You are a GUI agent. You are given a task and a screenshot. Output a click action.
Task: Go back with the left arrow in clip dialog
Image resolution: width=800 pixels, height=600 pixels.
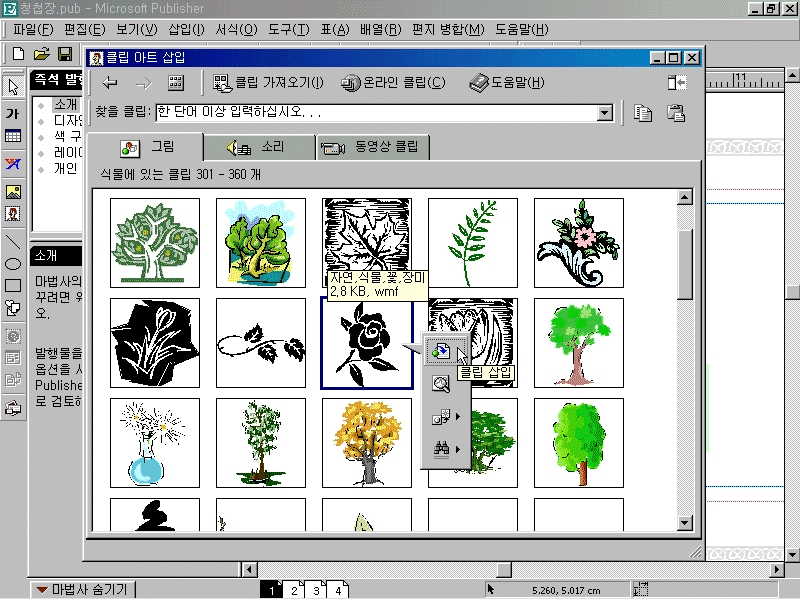coord(110,83)
